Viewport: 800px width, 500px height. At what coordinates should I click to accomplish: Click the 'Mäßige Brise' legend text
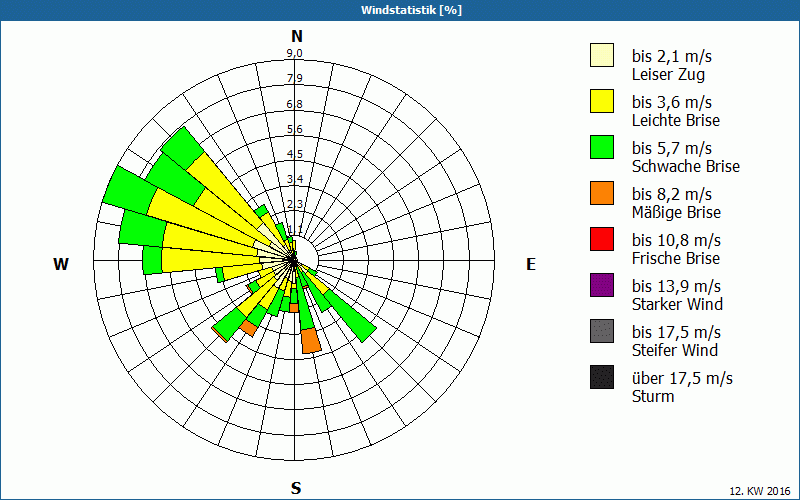coord(677,212)
